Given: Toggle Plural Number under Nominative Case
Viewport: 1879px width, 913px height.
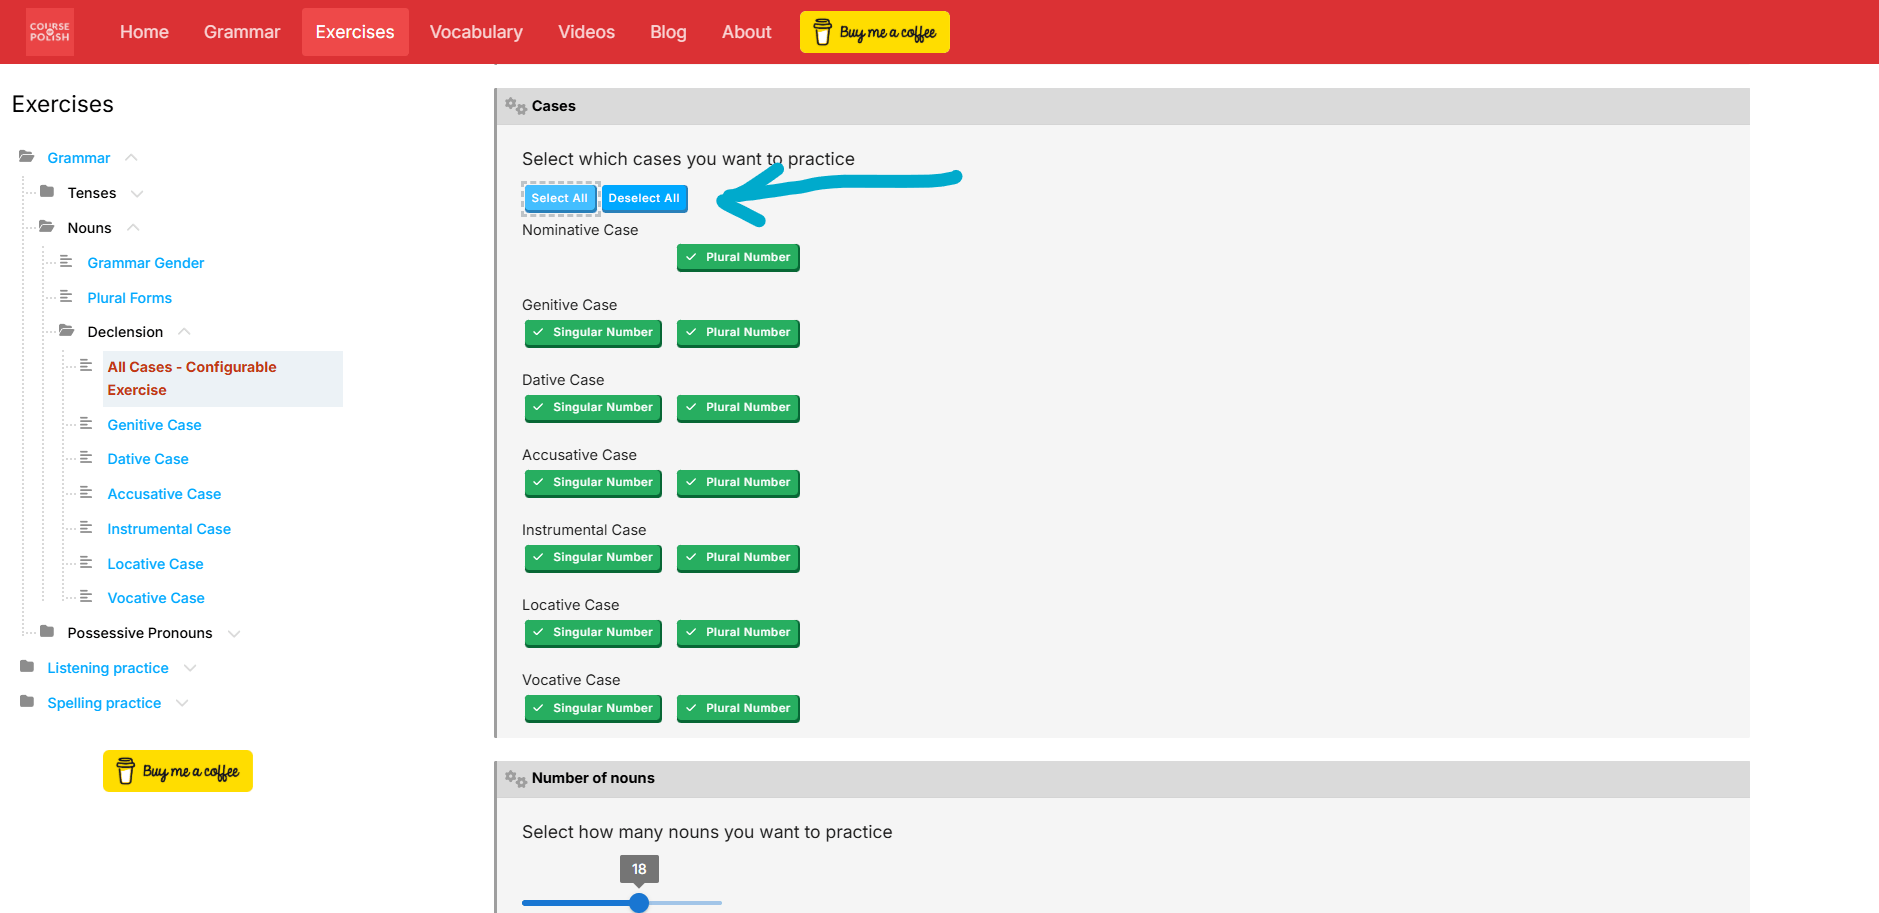Looking at the screenshot, I should click(x=738, y=257).
